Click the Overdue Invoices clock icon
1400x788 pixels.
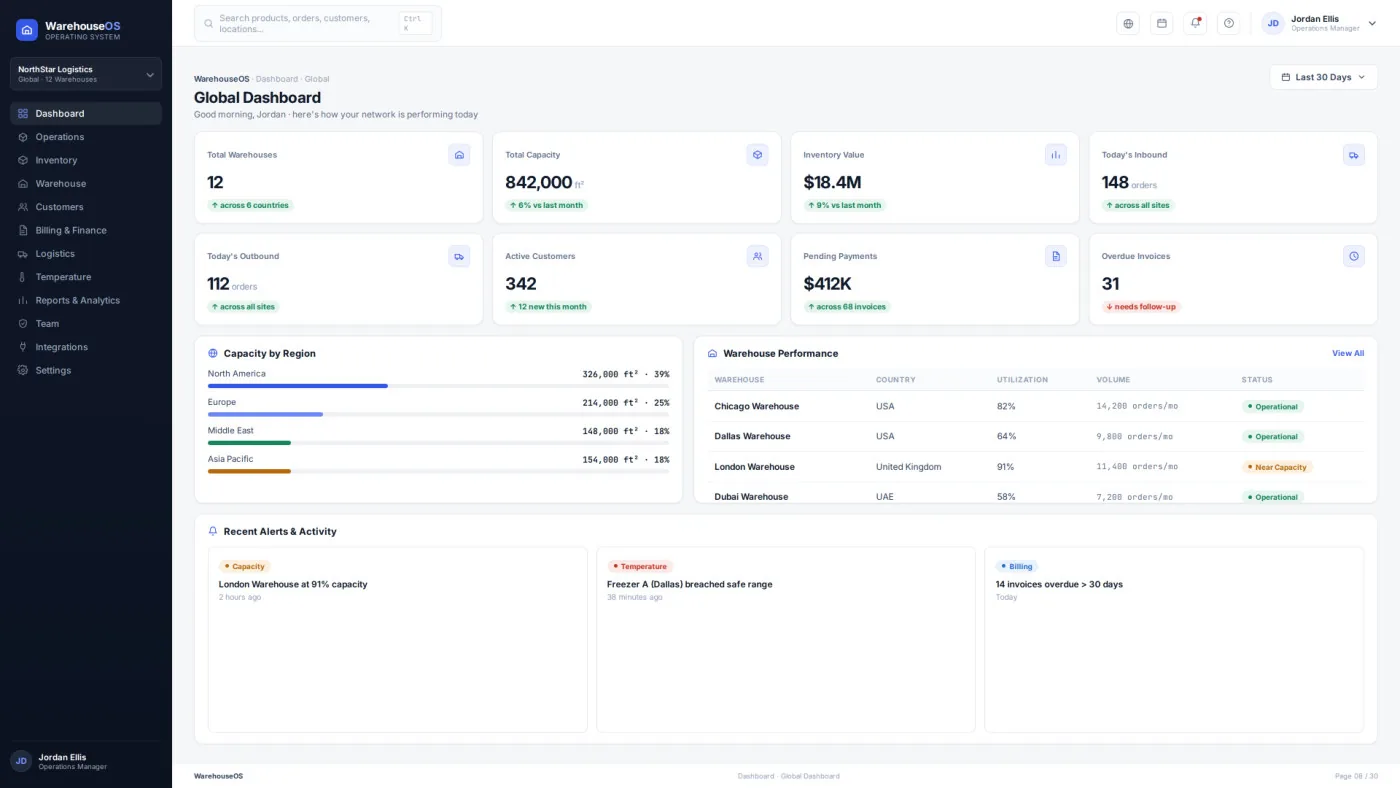click(x=1354, y=256)
